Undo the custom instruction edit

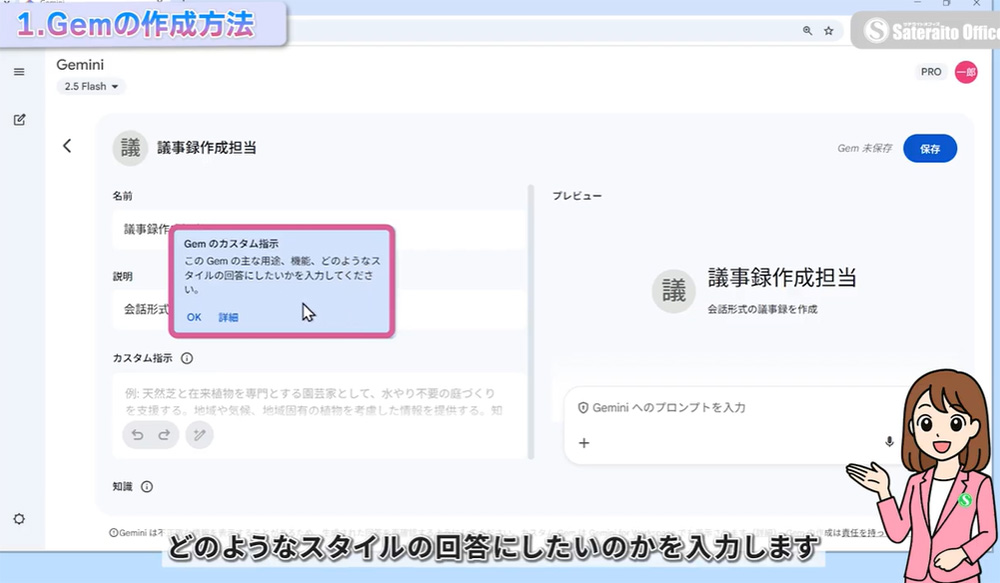(x=137, y=435)
